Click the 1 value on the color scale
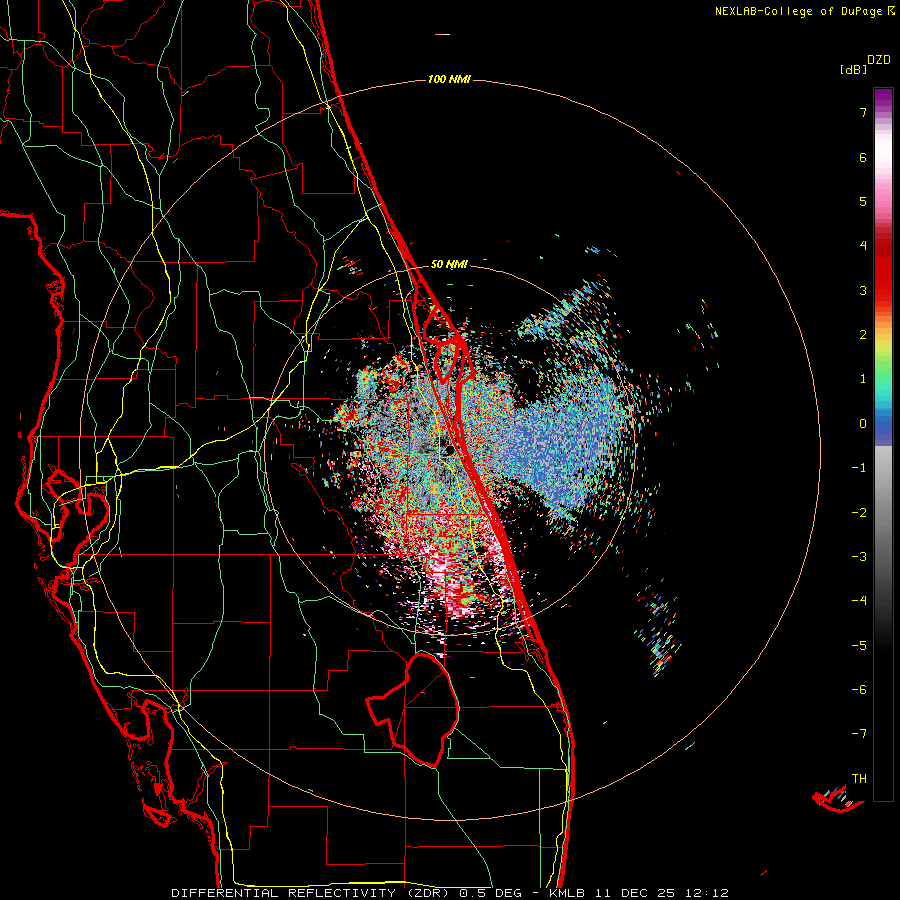Viewport: 900px width, 900px height. click(x=863, y=379)
